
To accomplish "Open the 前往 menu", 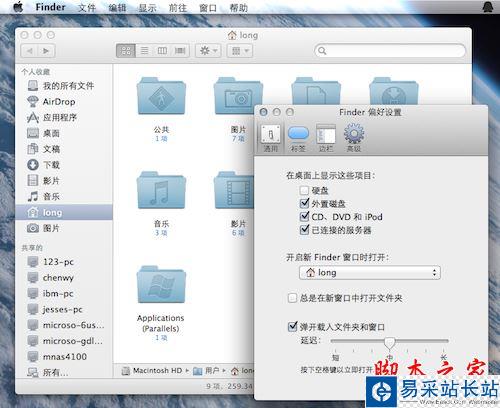I will (x=178, y=7).
